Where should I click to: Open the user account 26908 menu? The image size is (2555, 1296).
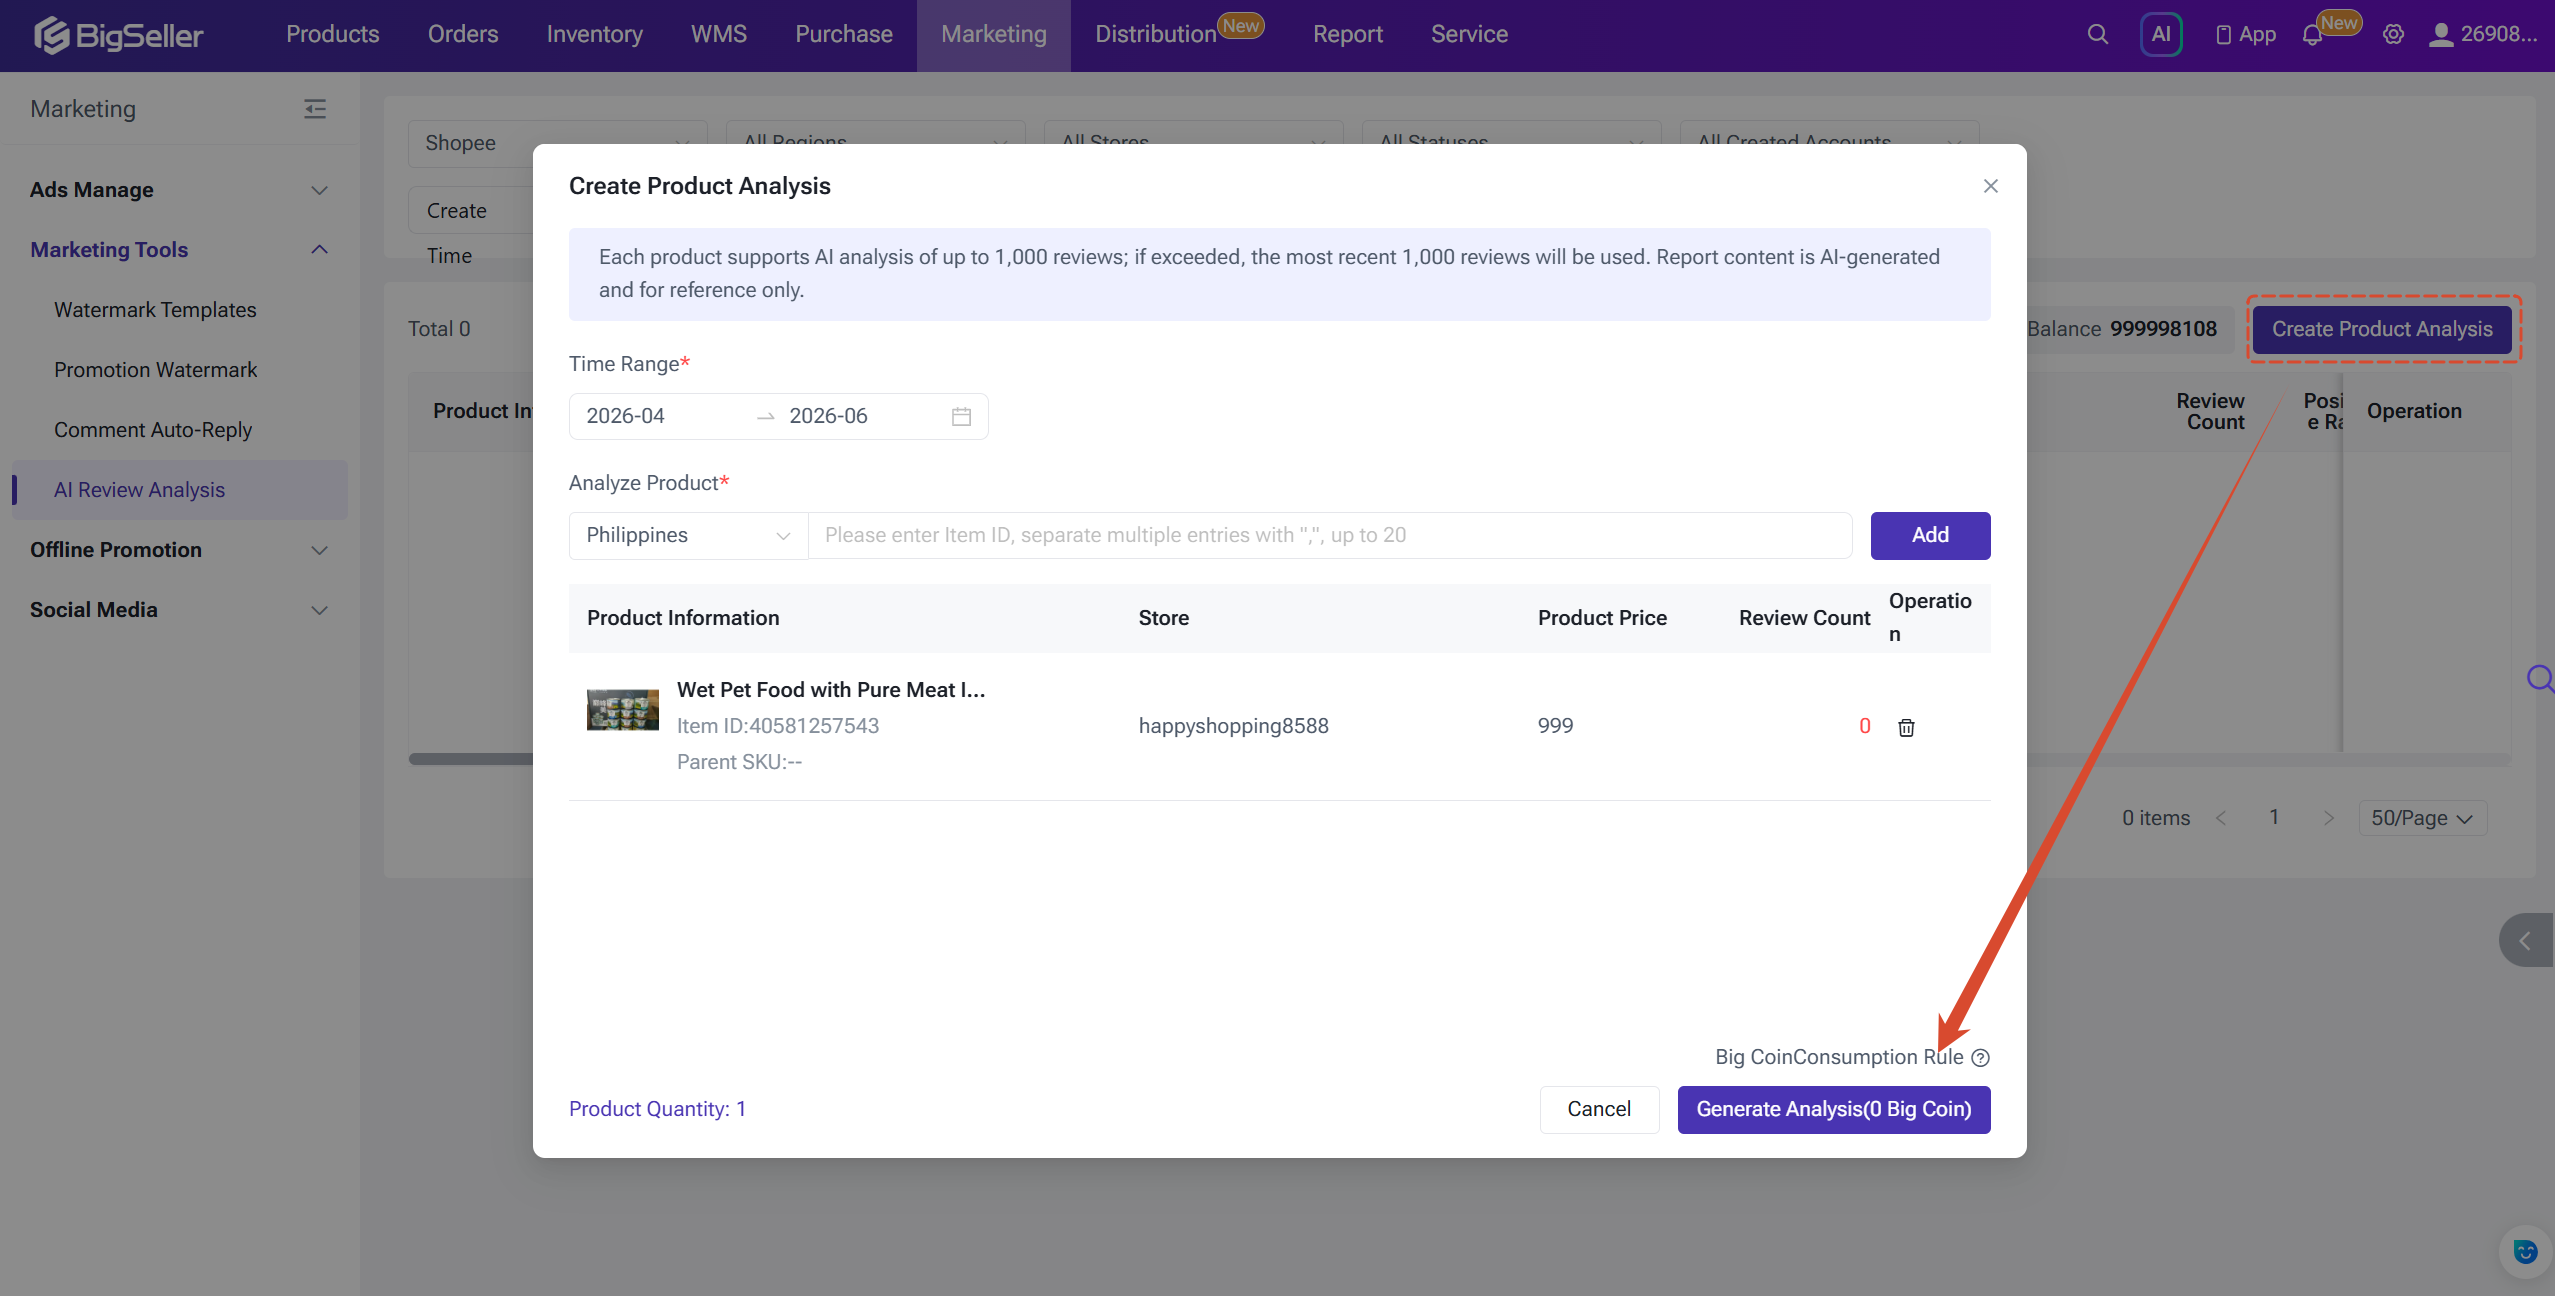click(2483, 34)
